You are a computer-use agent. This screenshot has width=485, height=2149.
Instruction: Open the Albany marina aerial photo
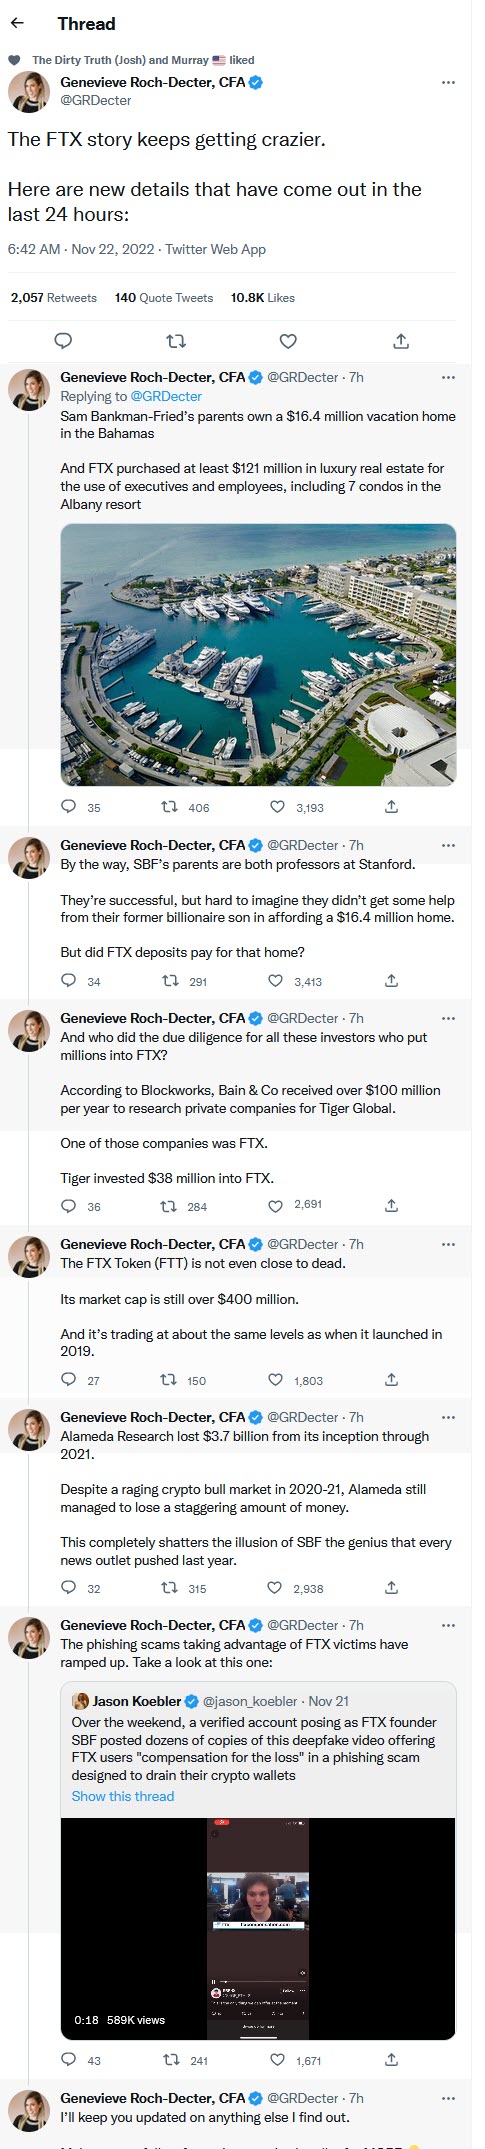[258, 654]
